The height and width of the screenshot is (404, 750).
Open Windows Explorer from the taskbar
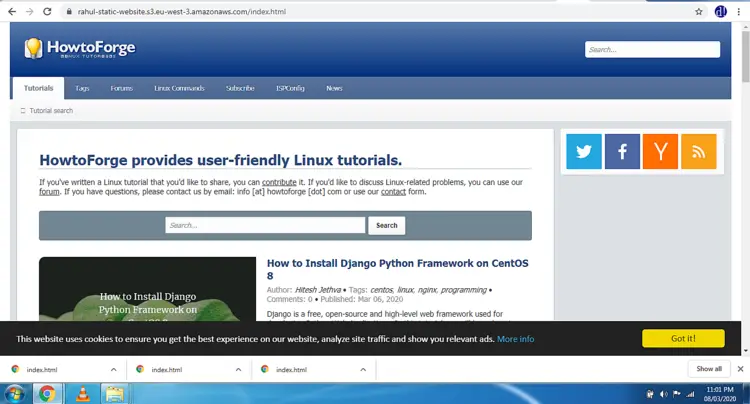coord(114,393)
